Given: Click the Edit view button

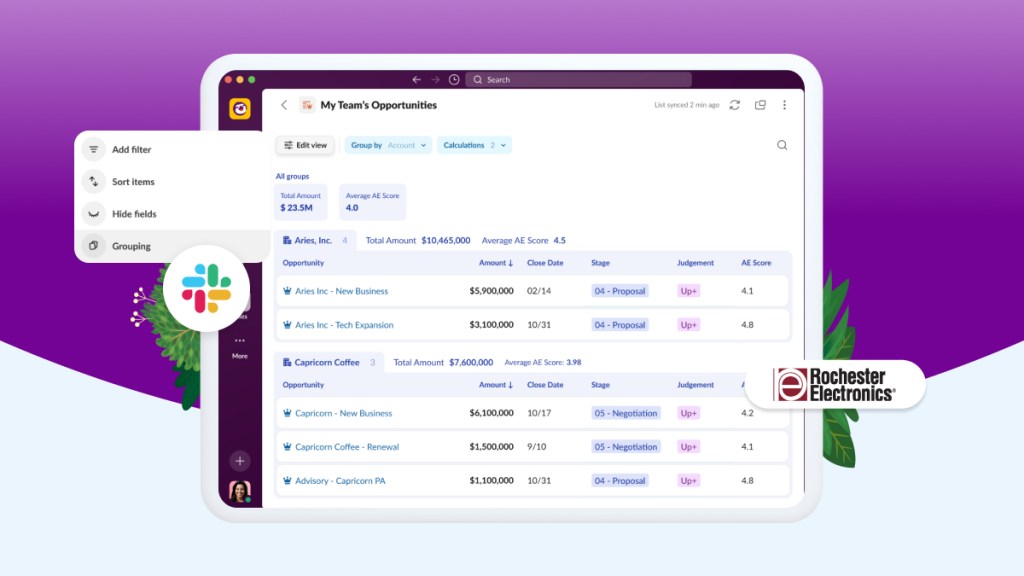Looking at the screenshot, I should coord(304,145).
